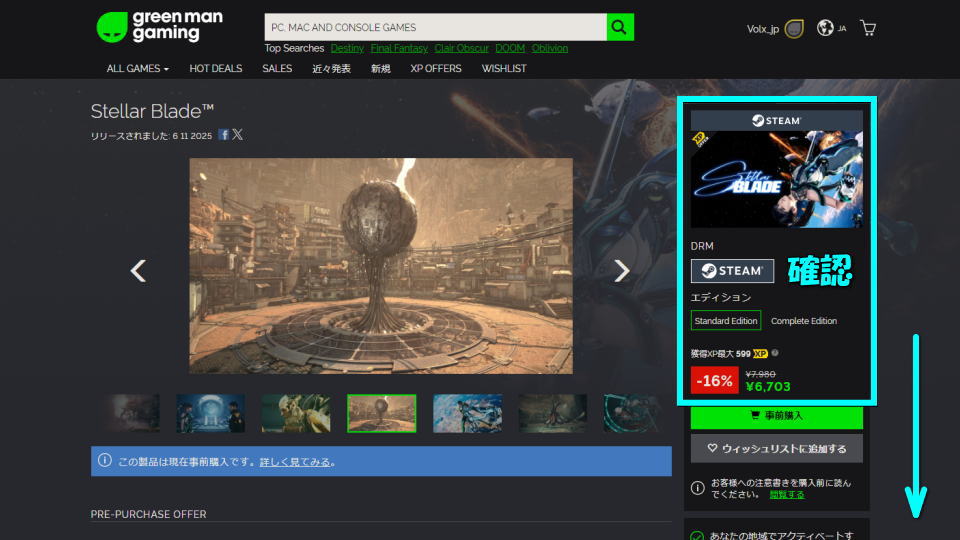Focus the PC, Mac and console games search field
Image resolution: width=960 pixels, height=540 pixels.
[x=435, y=27]
